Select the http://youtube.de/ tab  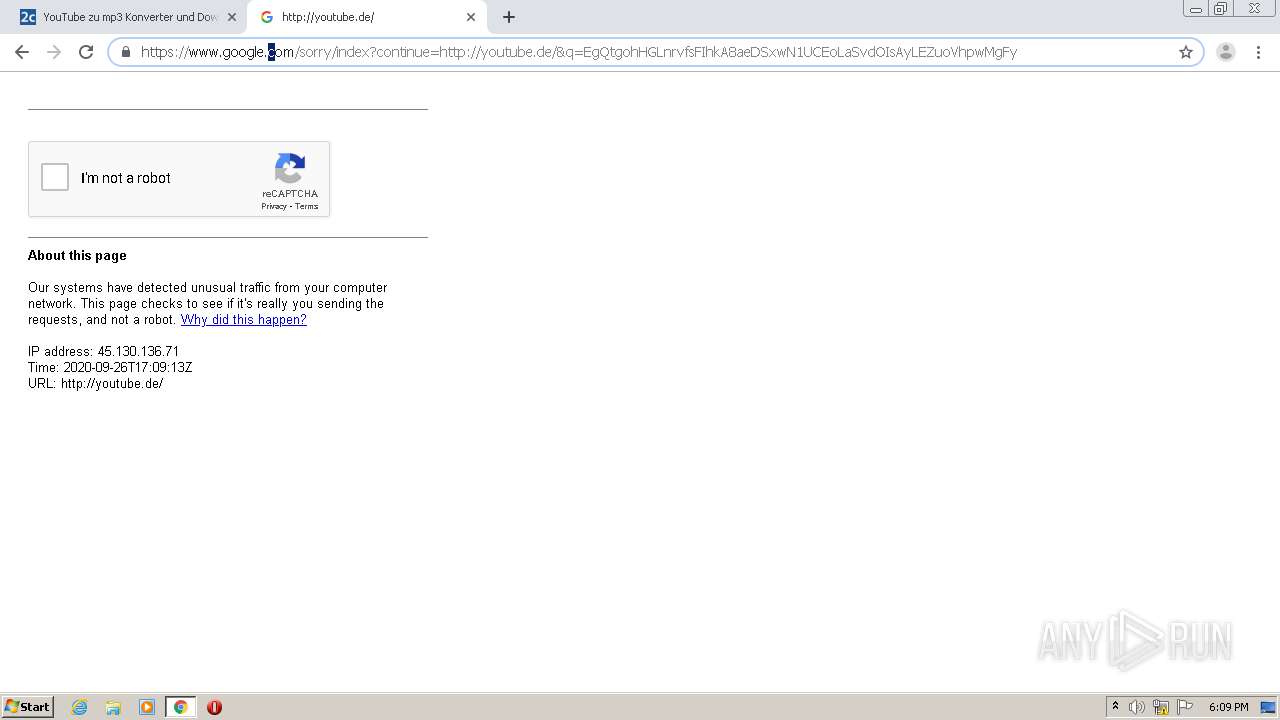(367, 17)
